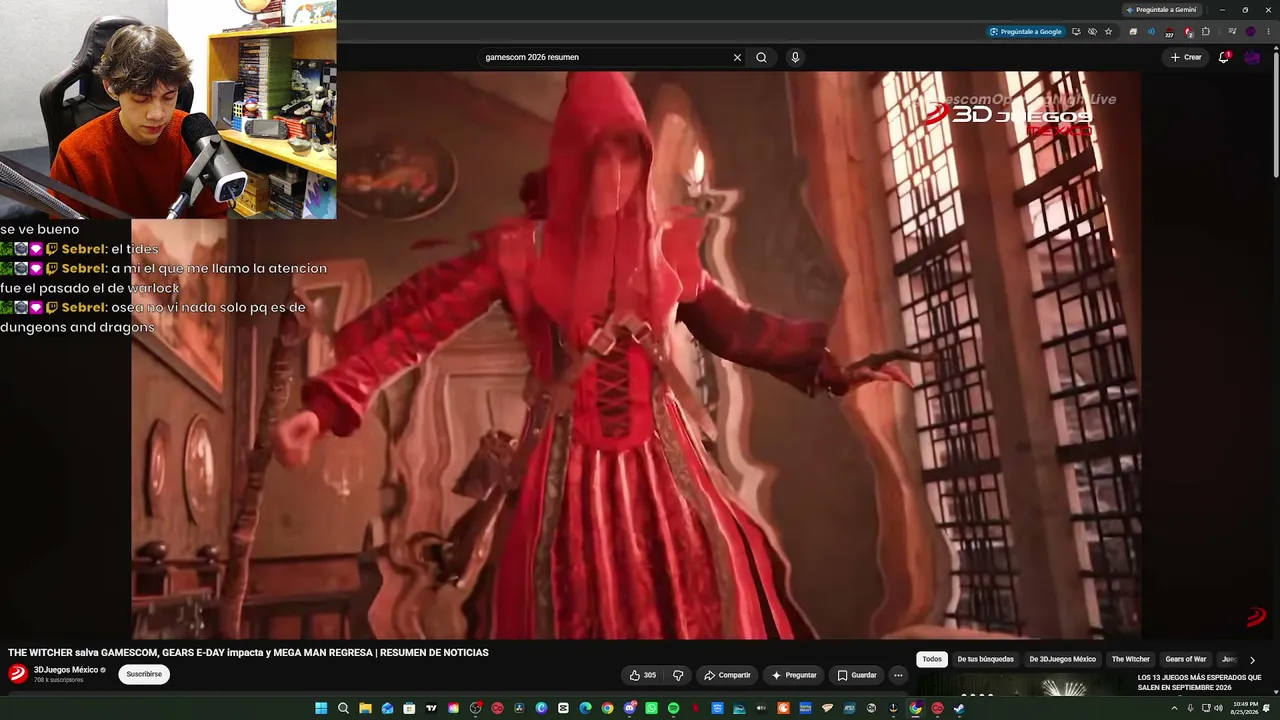This screenshot has height=720, width=1280.
Task: Click the Pregúntale a Google button
Action: pos(1026,32)
